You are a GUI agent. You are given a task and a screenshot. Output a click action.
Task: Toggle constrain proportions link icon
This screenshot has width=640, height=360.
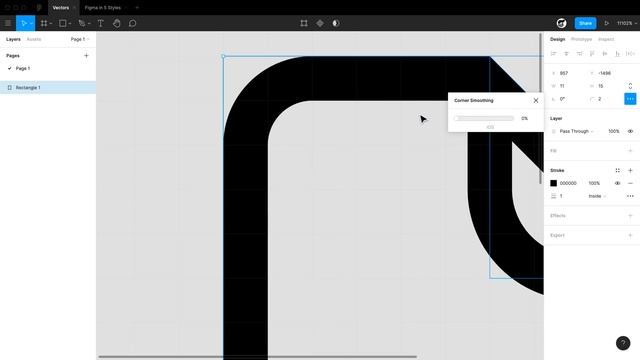pos(630,86)
